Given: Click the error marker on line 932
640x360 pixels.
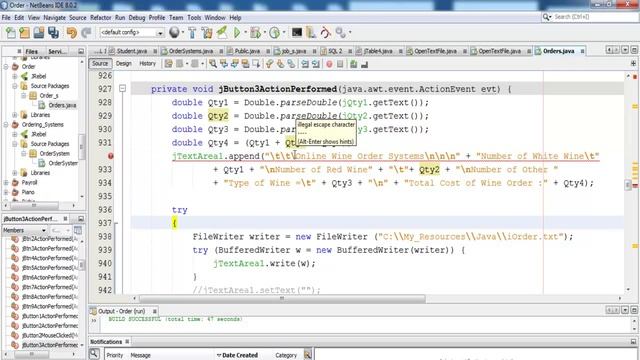Looking at the screenshot, I should pyautogui.click(x=111, y=156).
